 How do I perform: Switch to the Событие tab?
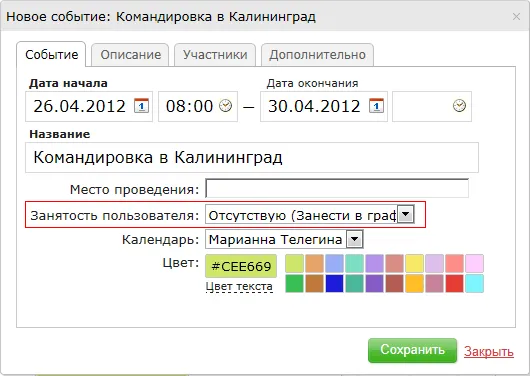51,54
